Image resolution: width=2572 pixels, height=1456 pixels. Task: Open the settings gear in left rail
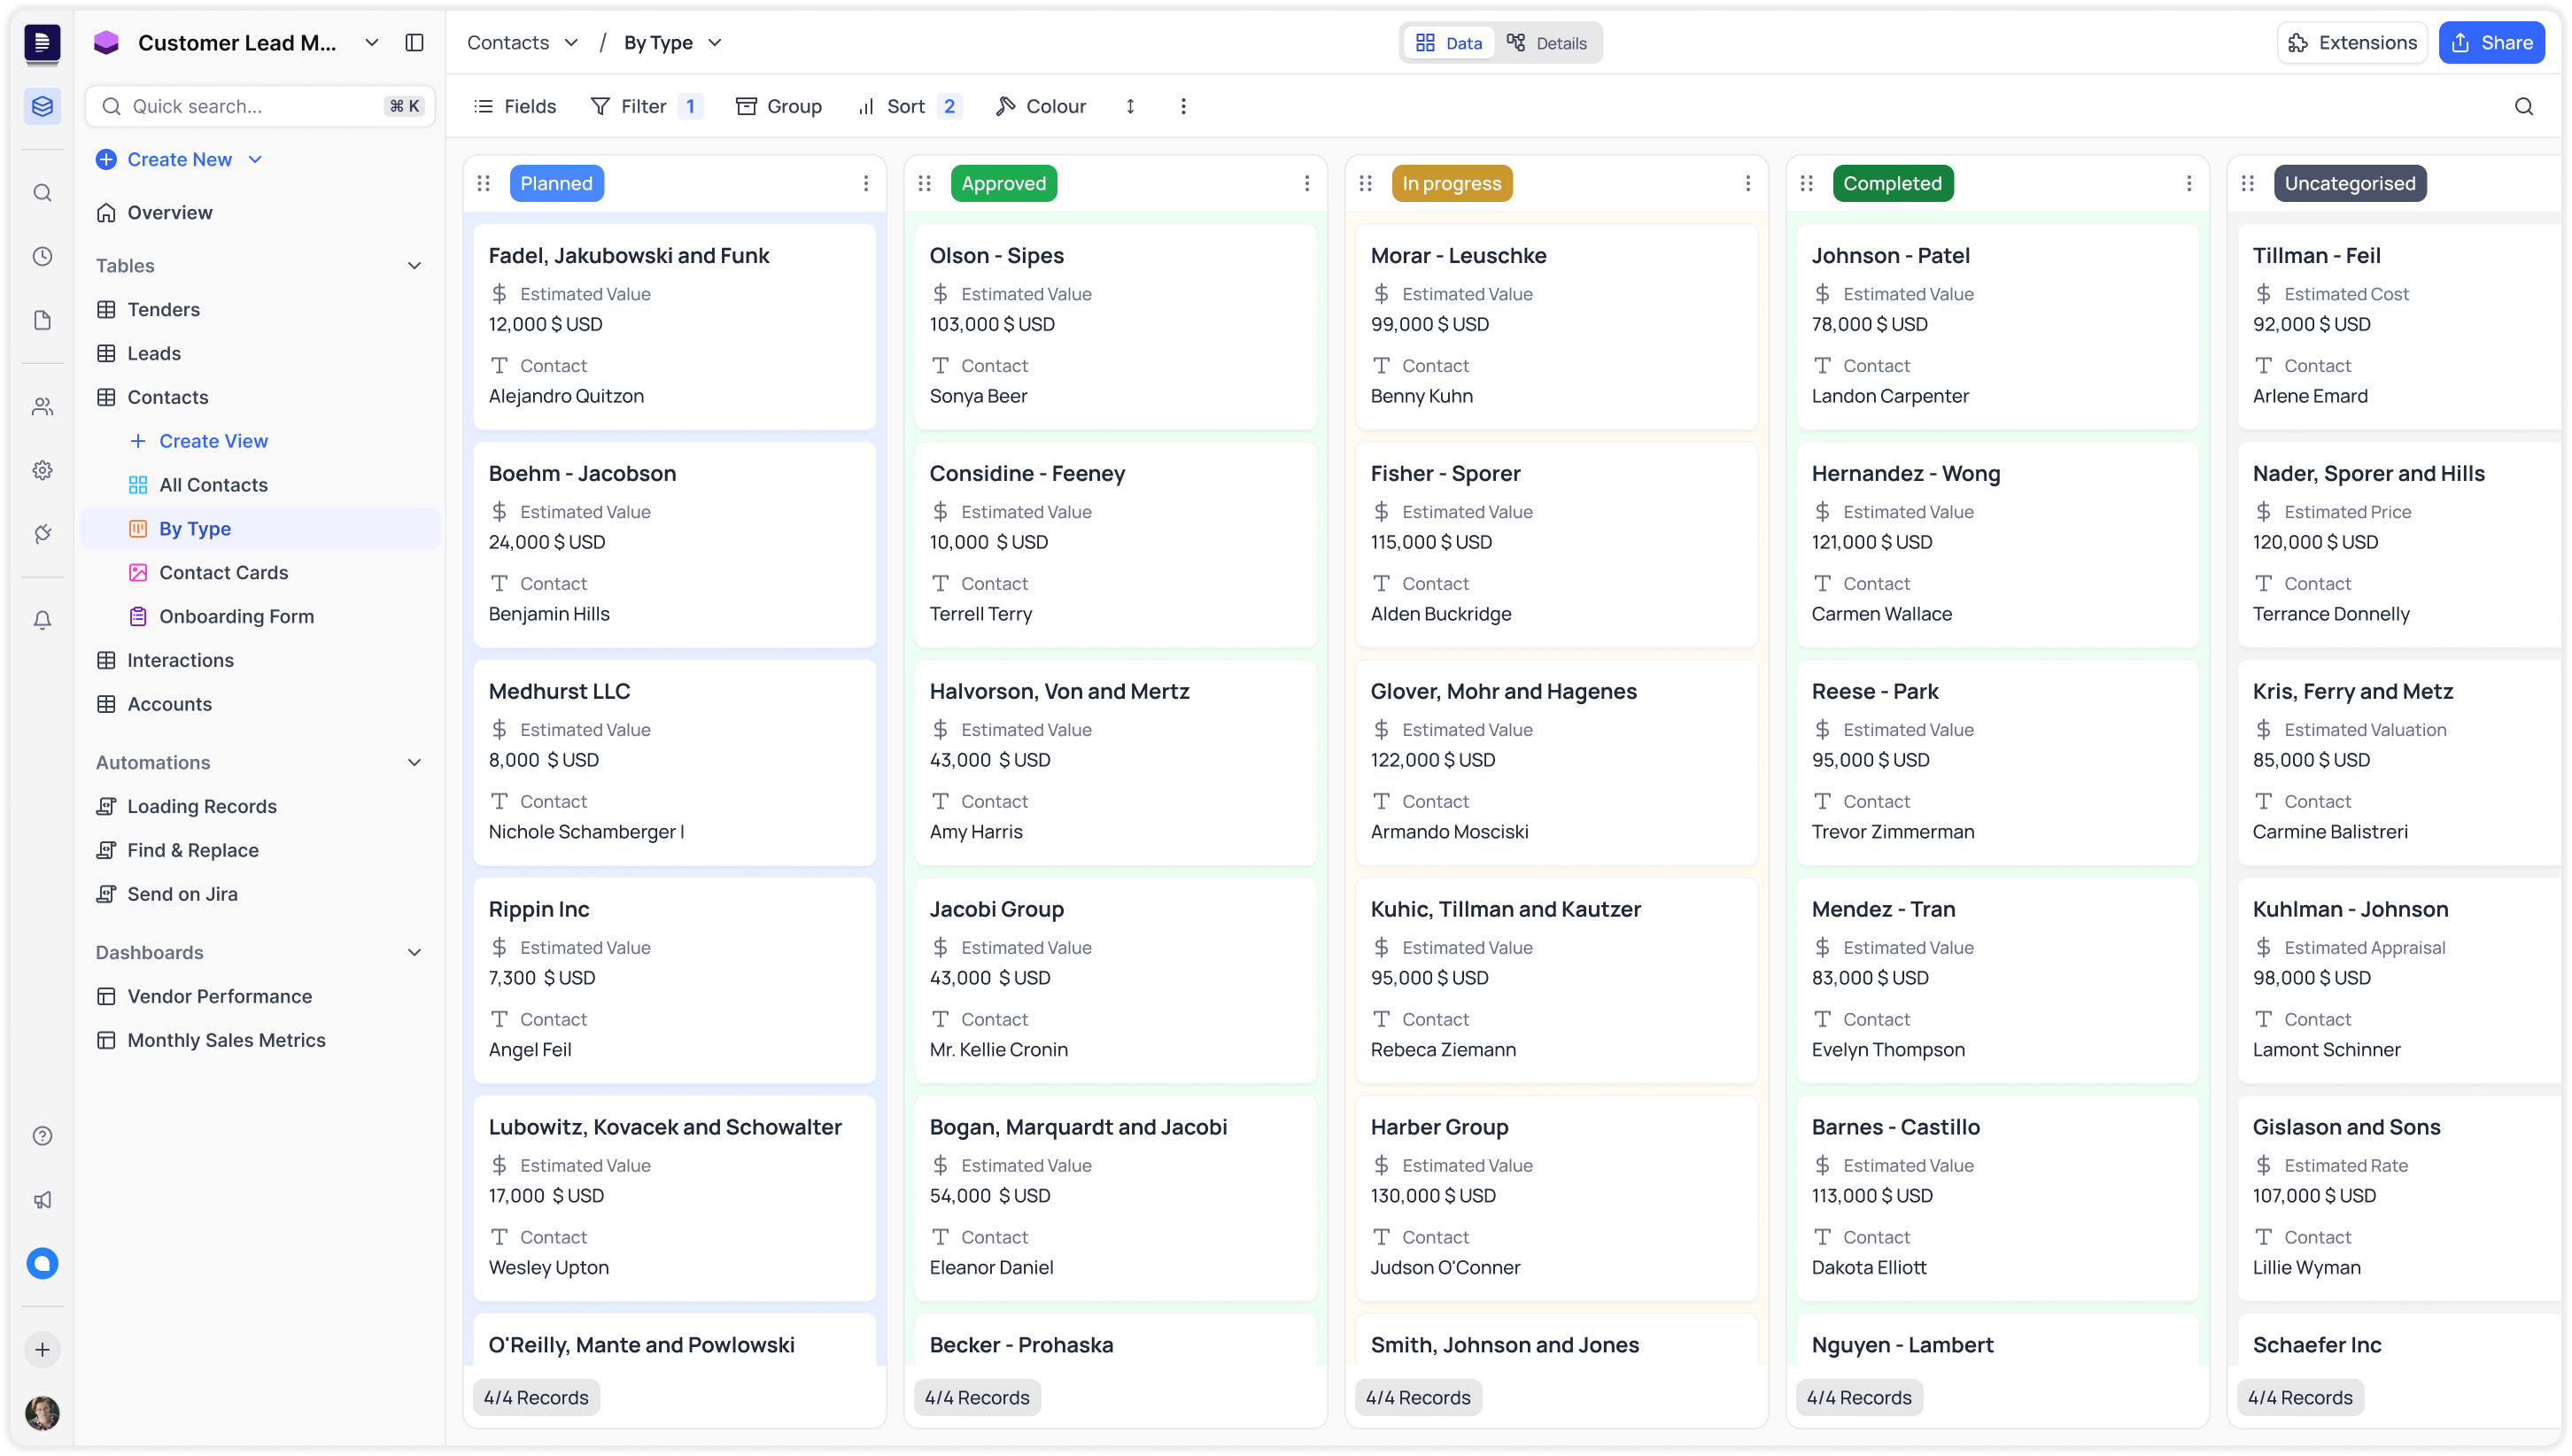(x=42, y=470)
